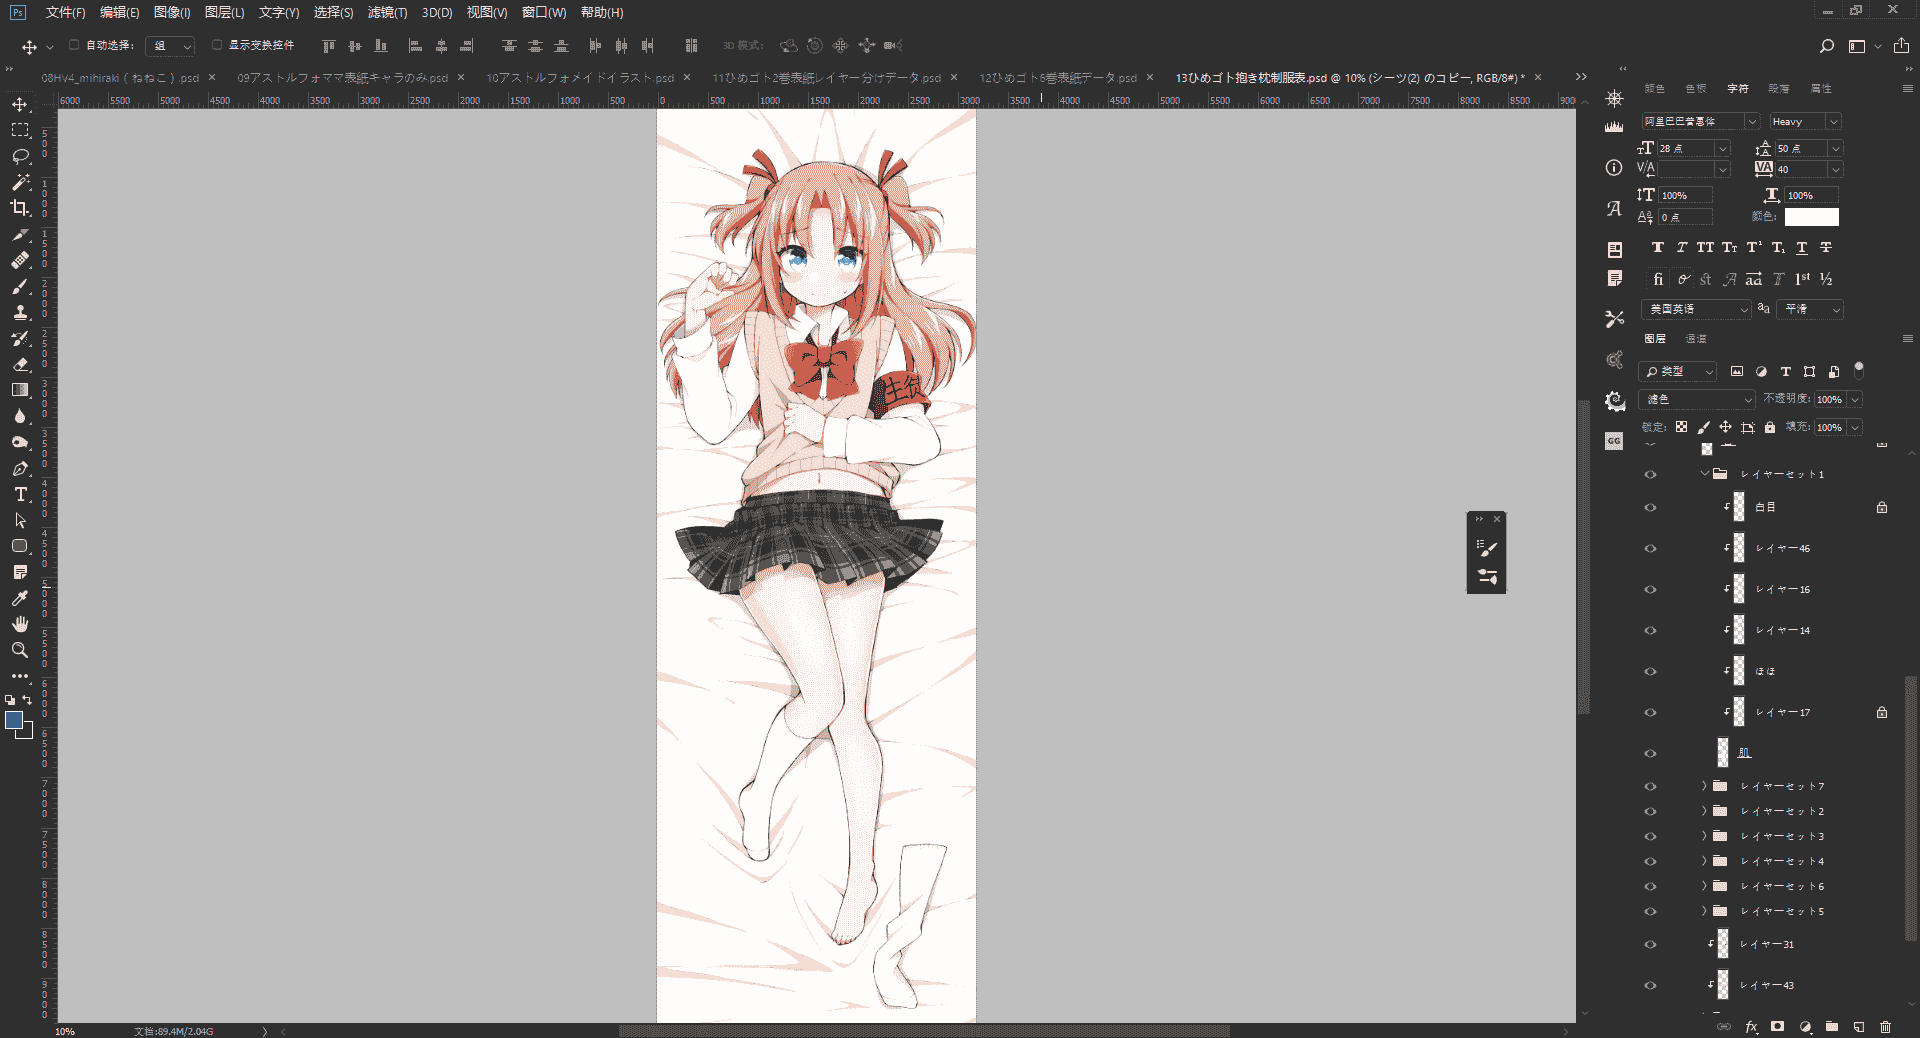Click the font size 28 点 field

tap(1688, 148)
